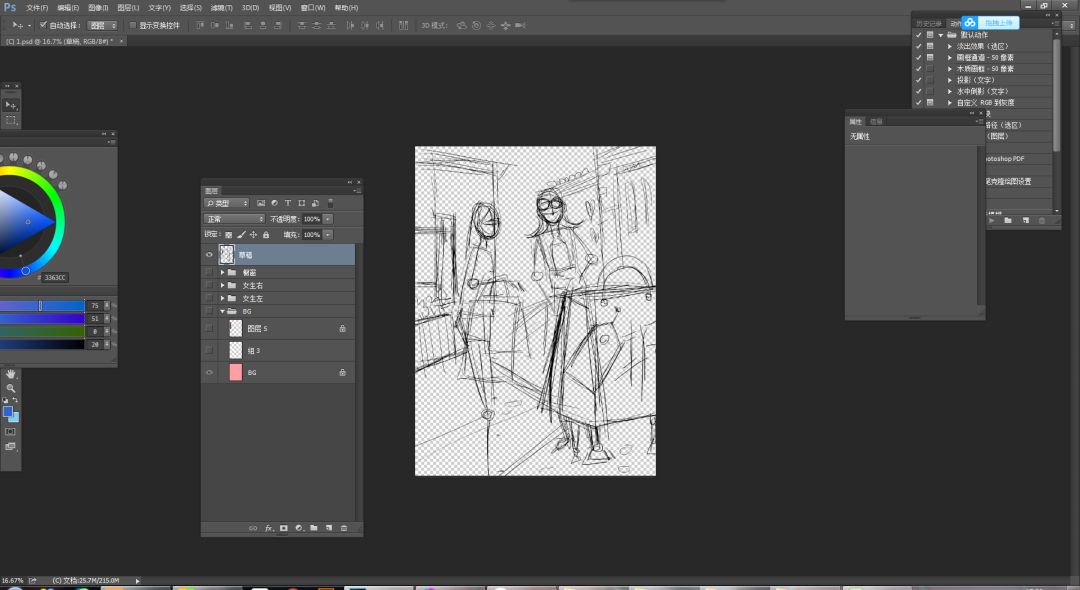Open the 正常 blend mode dropdown
The height and width of the screenshot is (590, 1080).
pyautogui.click(x=235, y=218)
